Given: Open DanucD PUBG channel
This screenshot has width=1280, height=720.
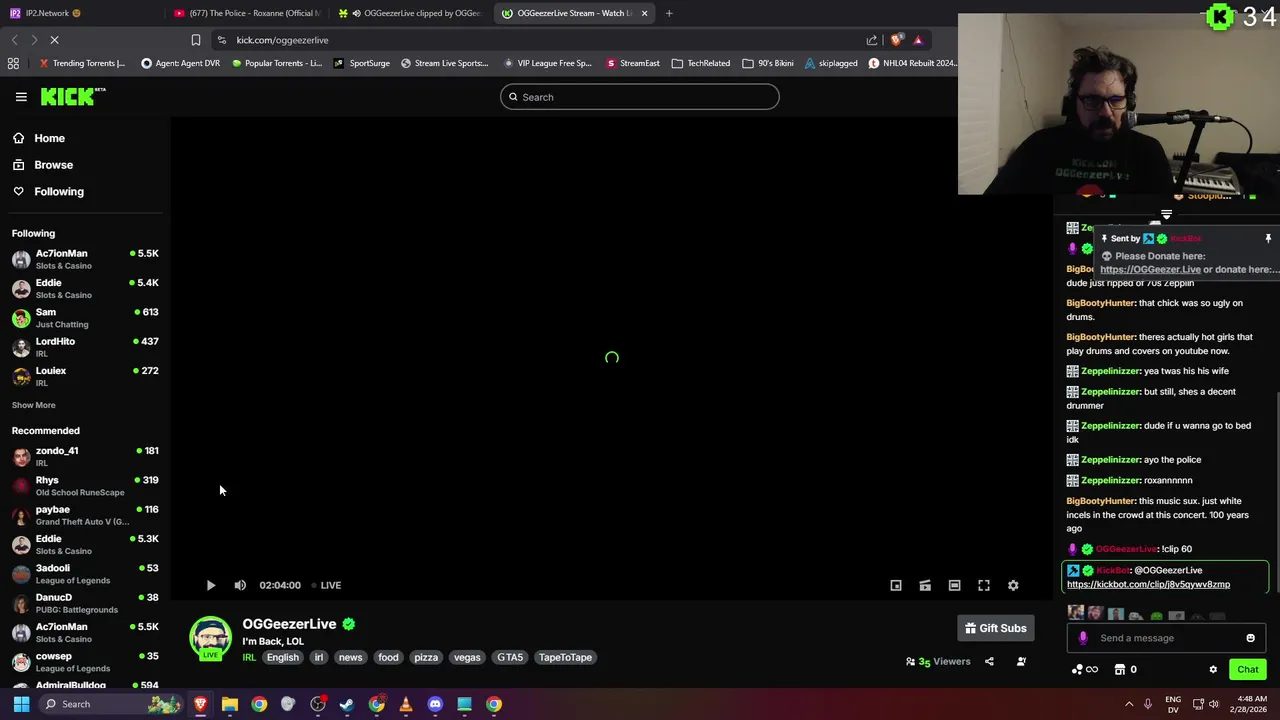Looking at the screenshot, I should click(x=85, y=603).
